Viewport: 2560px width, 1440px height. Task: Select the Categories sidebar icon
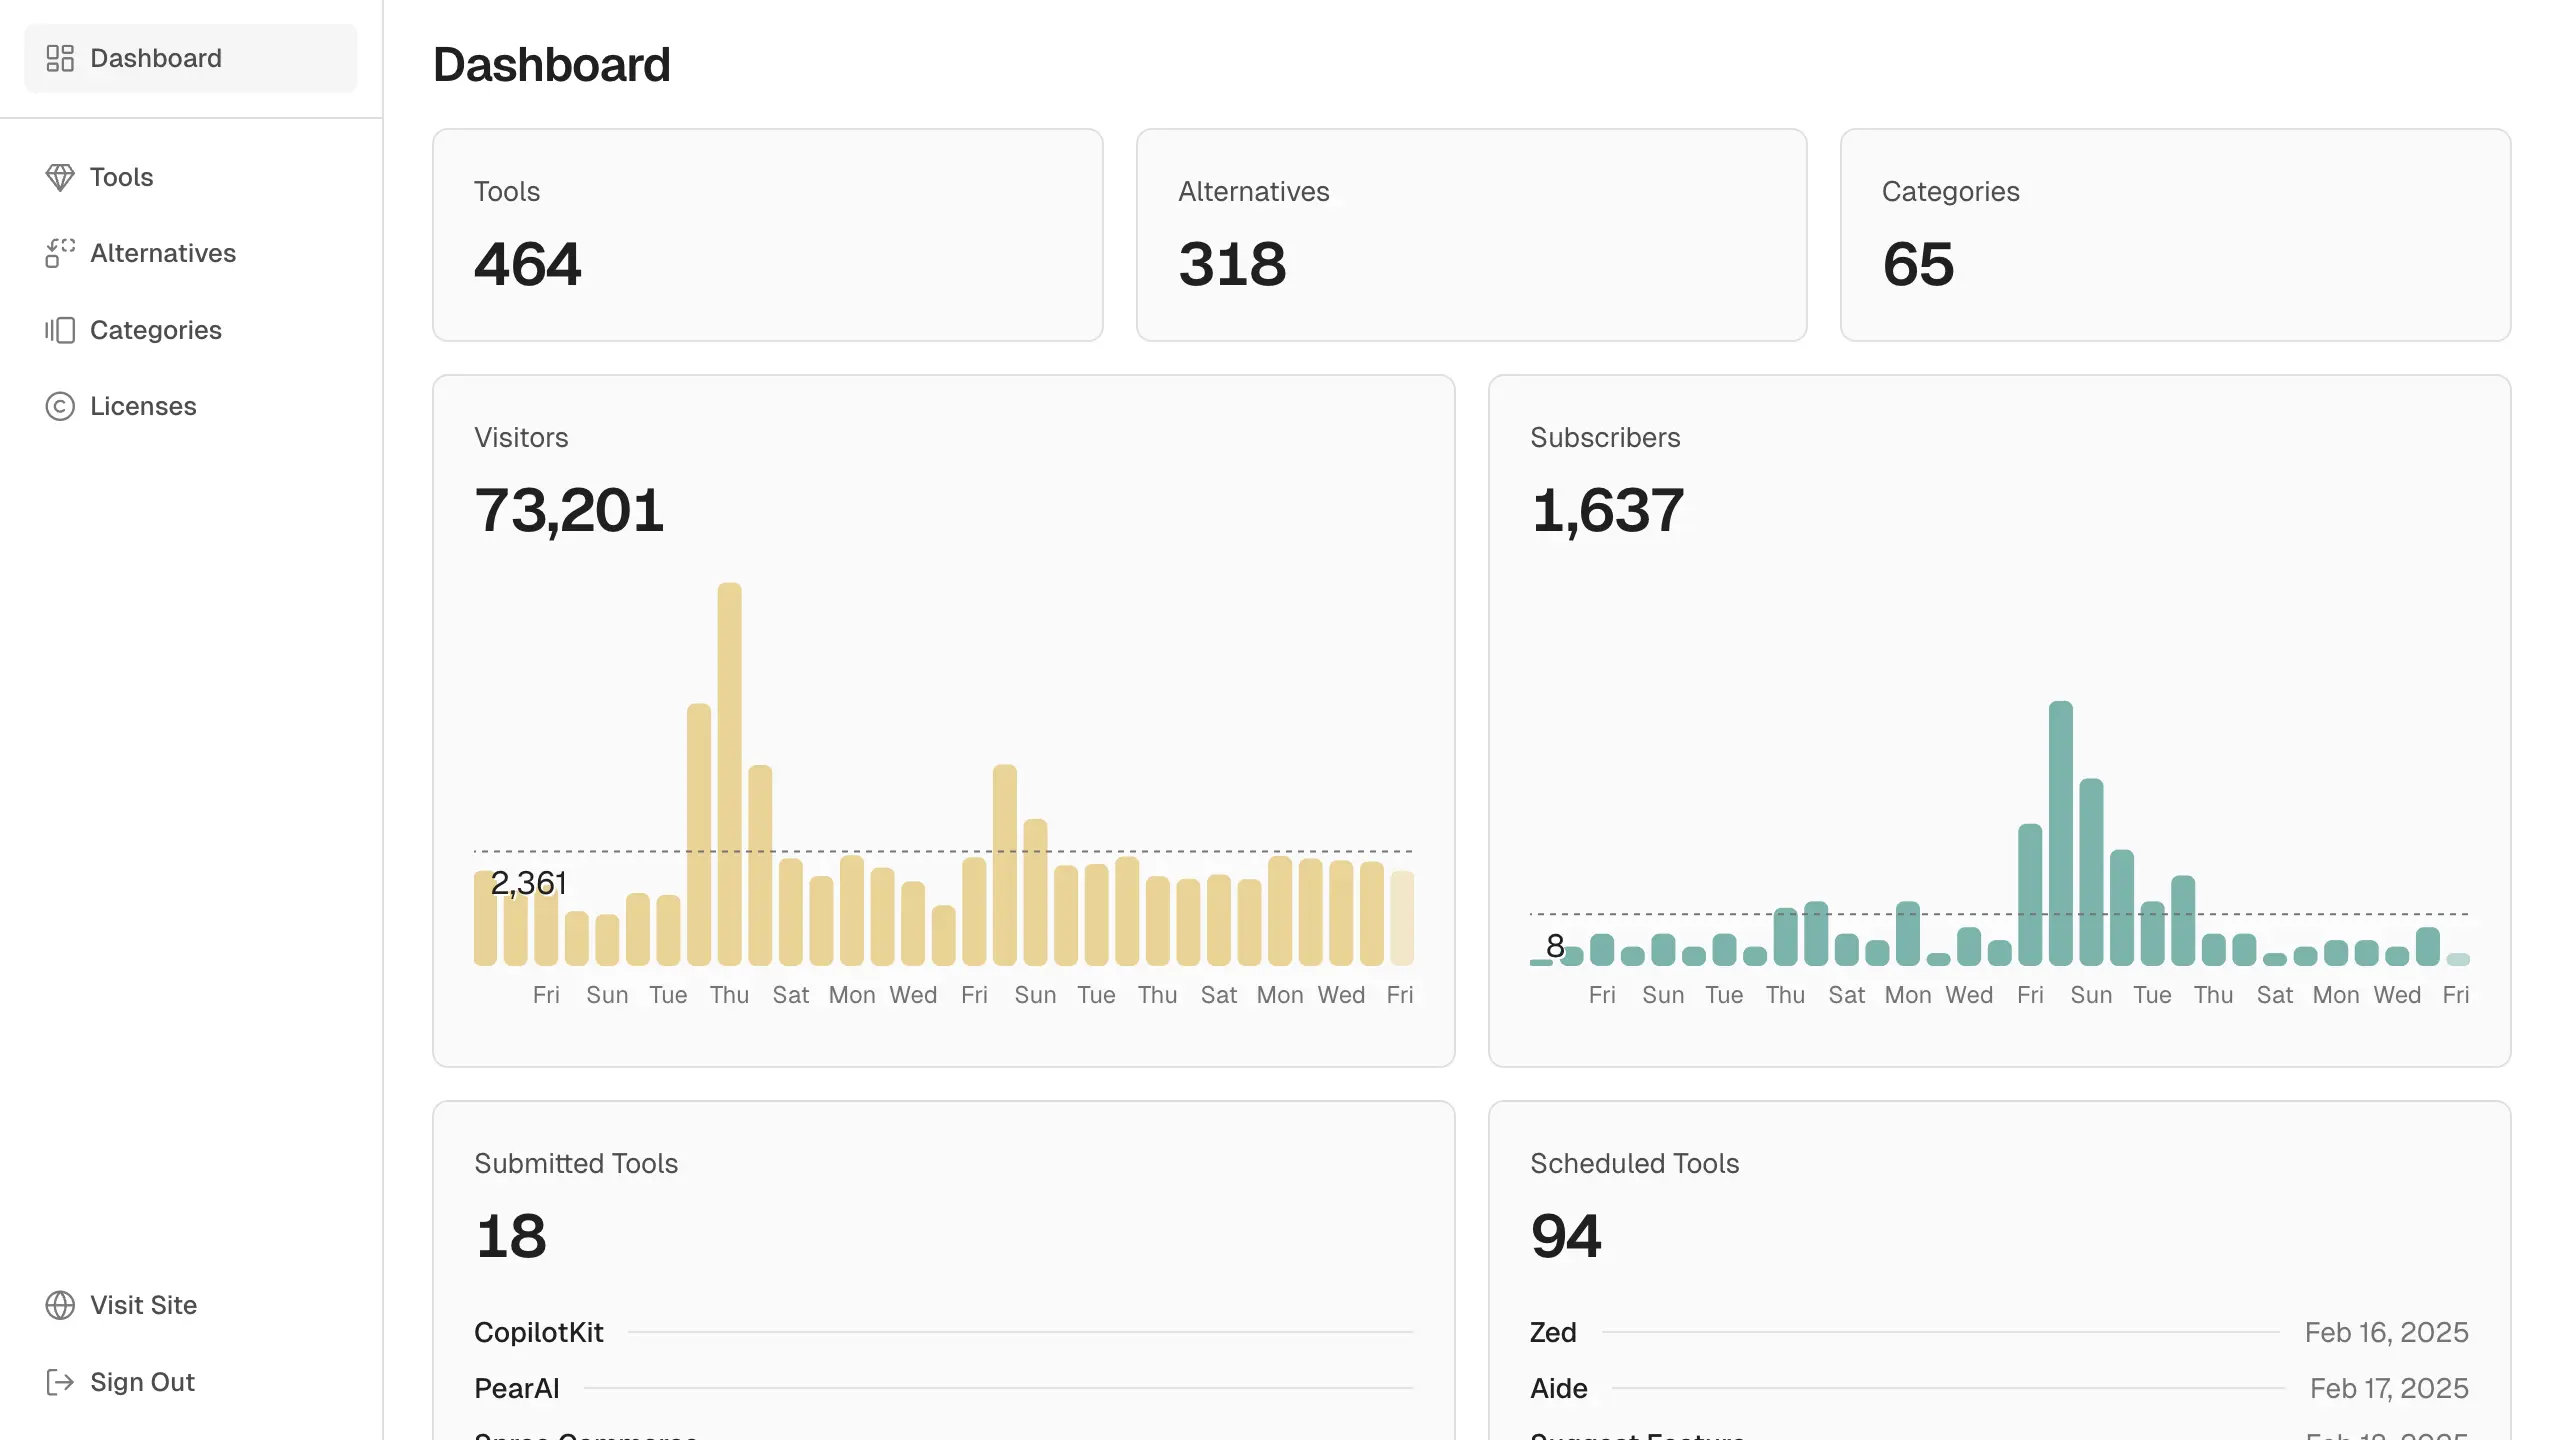point(60,329)
